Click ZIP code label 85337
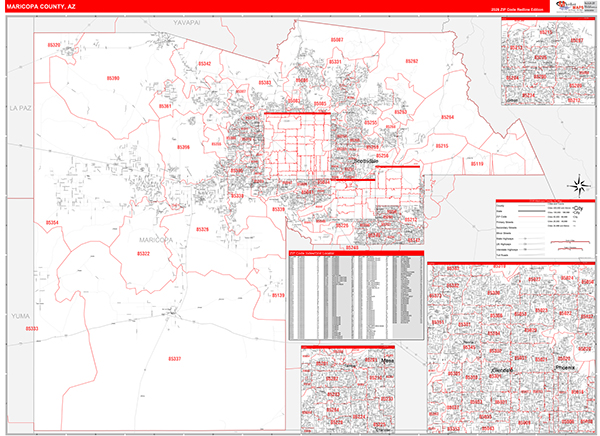Viewport: 600px width, 436px height. [x=175, y=359]
